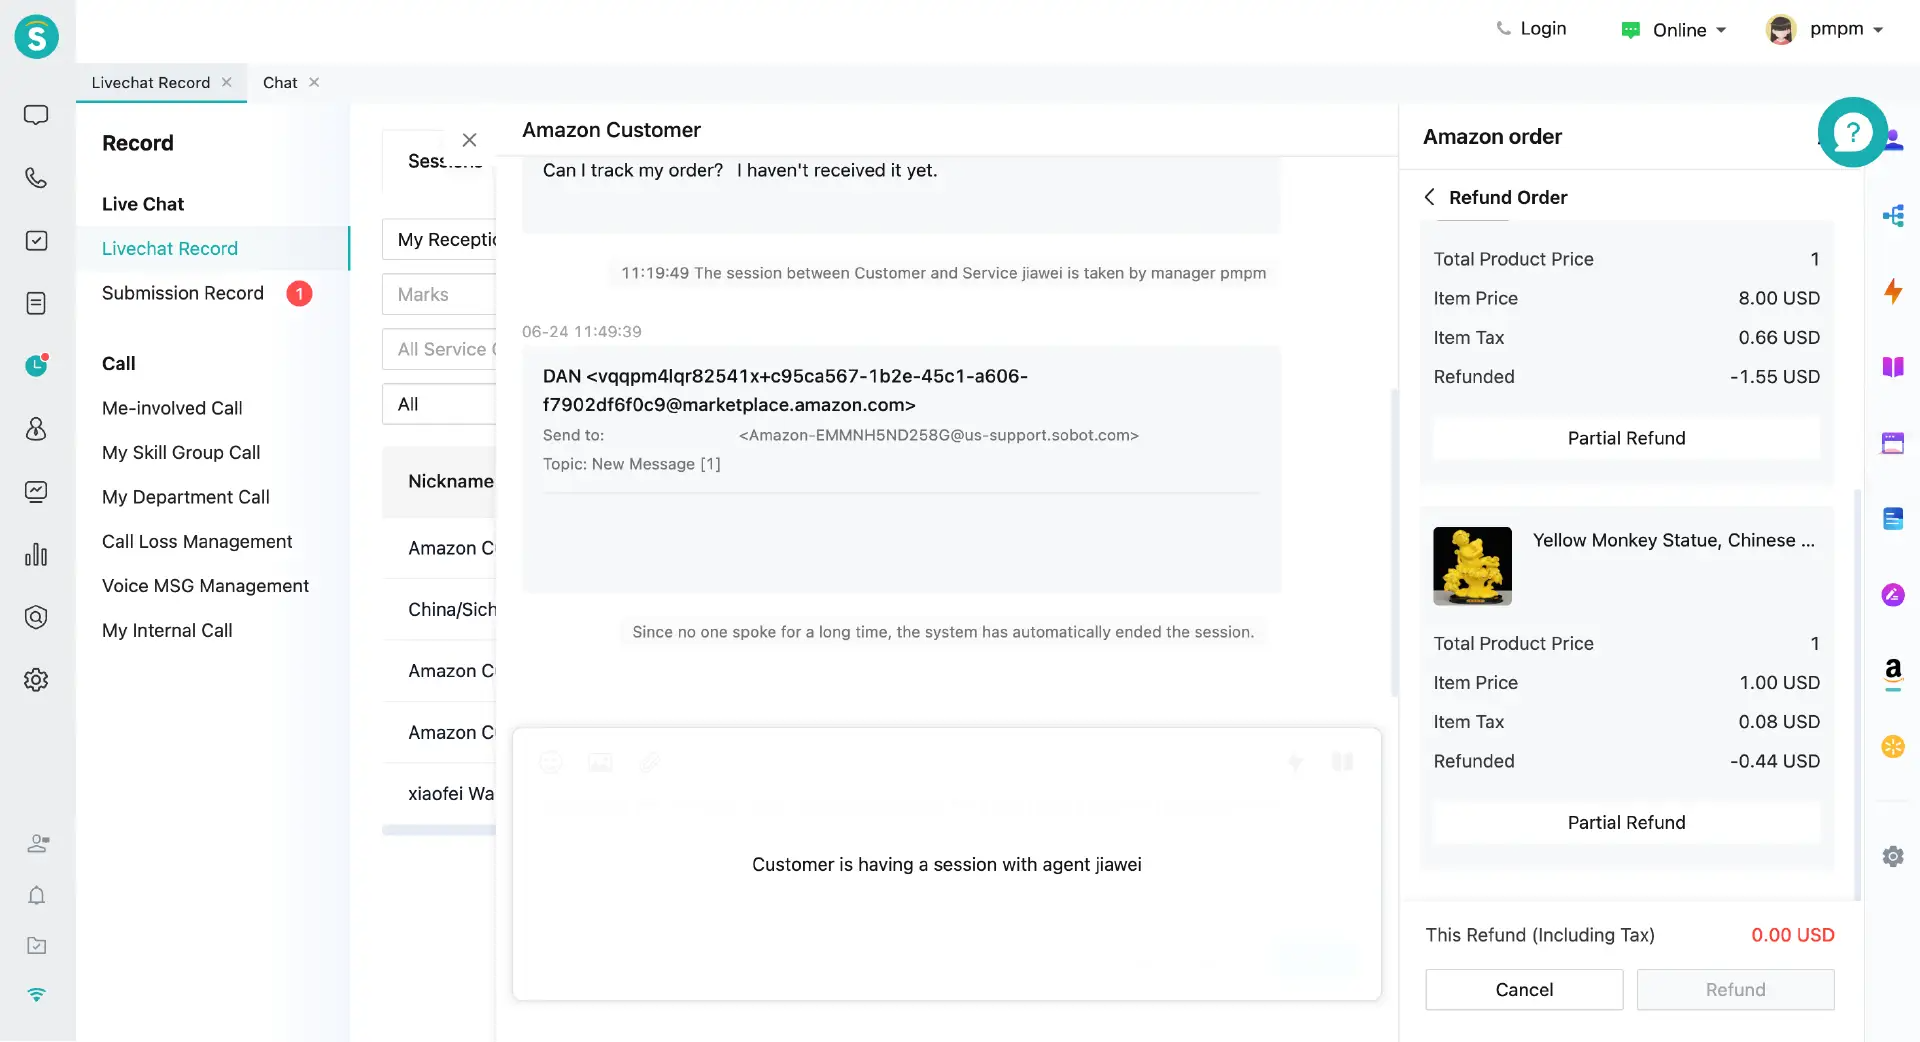The height and width of the screenshot is (1042, 1920).
Task: Open the Amazon order plugin icon
Action: (1893, 672)
